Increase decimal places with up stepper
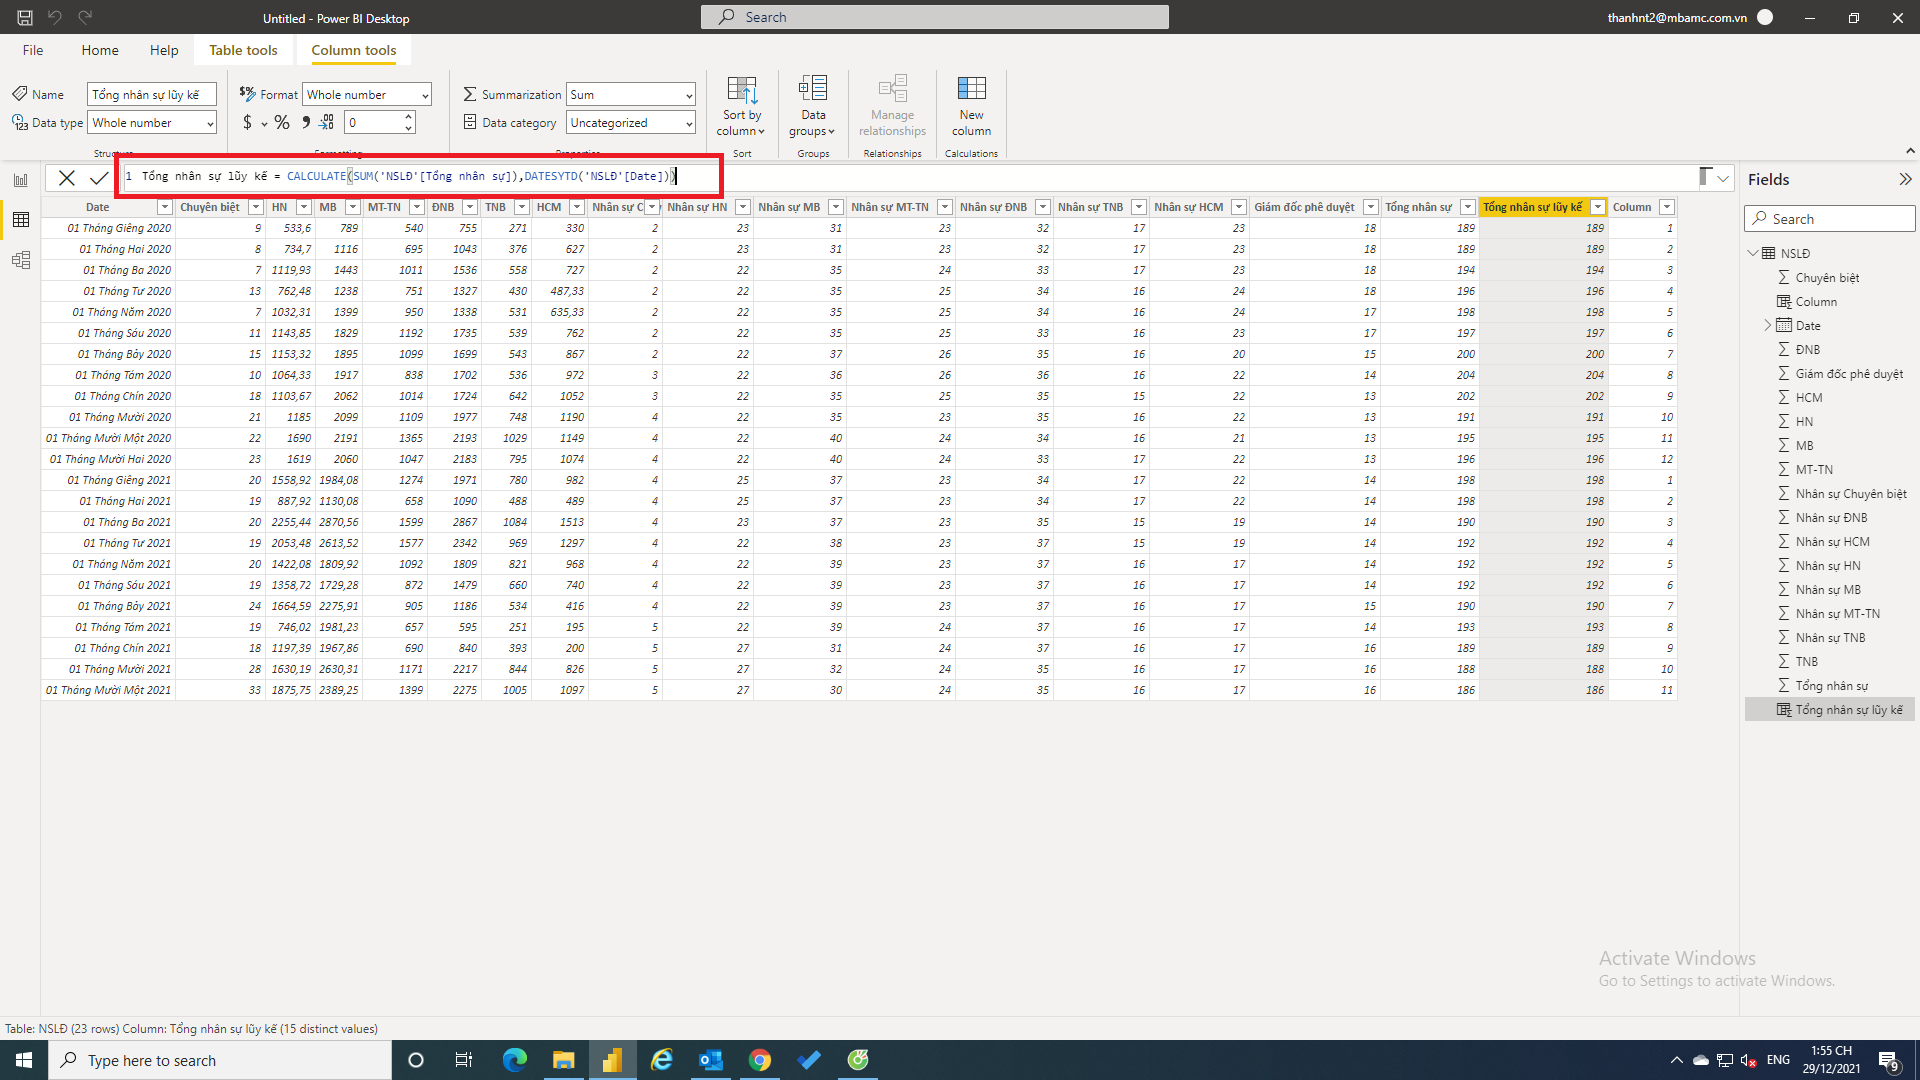Image resolution: width=1920 pixels, height=1080 pixels. pyautogui.click(x=409, y=117)
